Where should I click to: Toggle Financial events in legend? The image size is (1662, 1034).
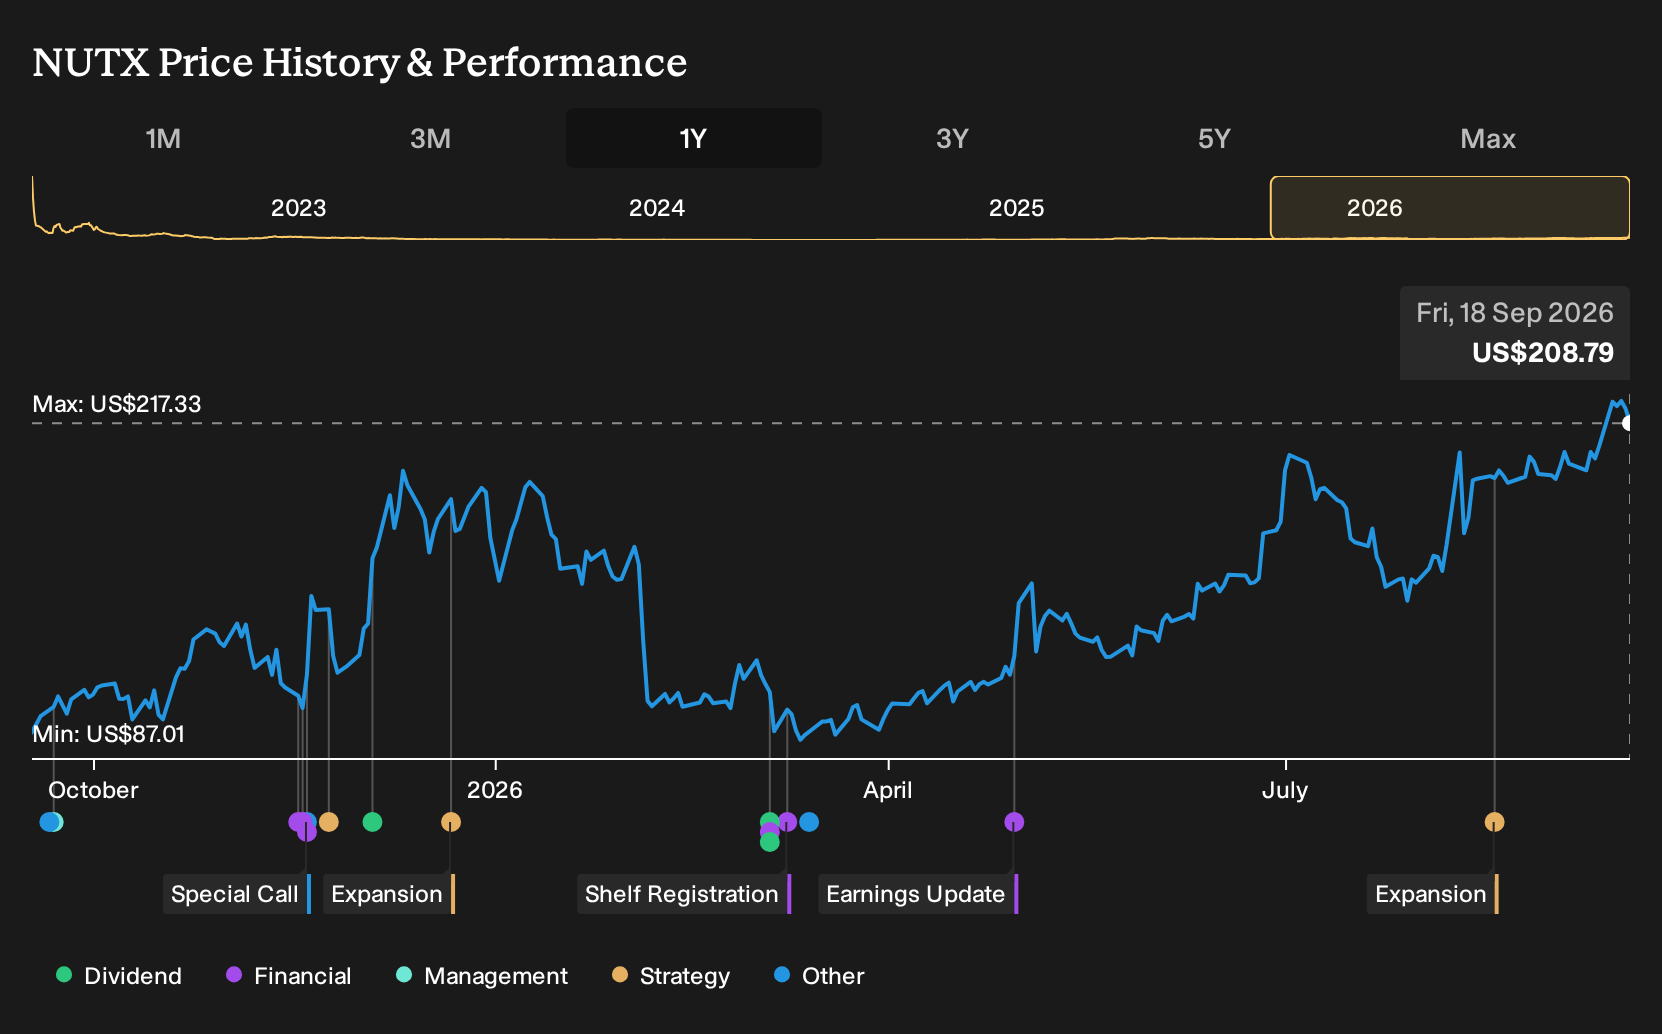pyautogui.click(x=289, y=976)
